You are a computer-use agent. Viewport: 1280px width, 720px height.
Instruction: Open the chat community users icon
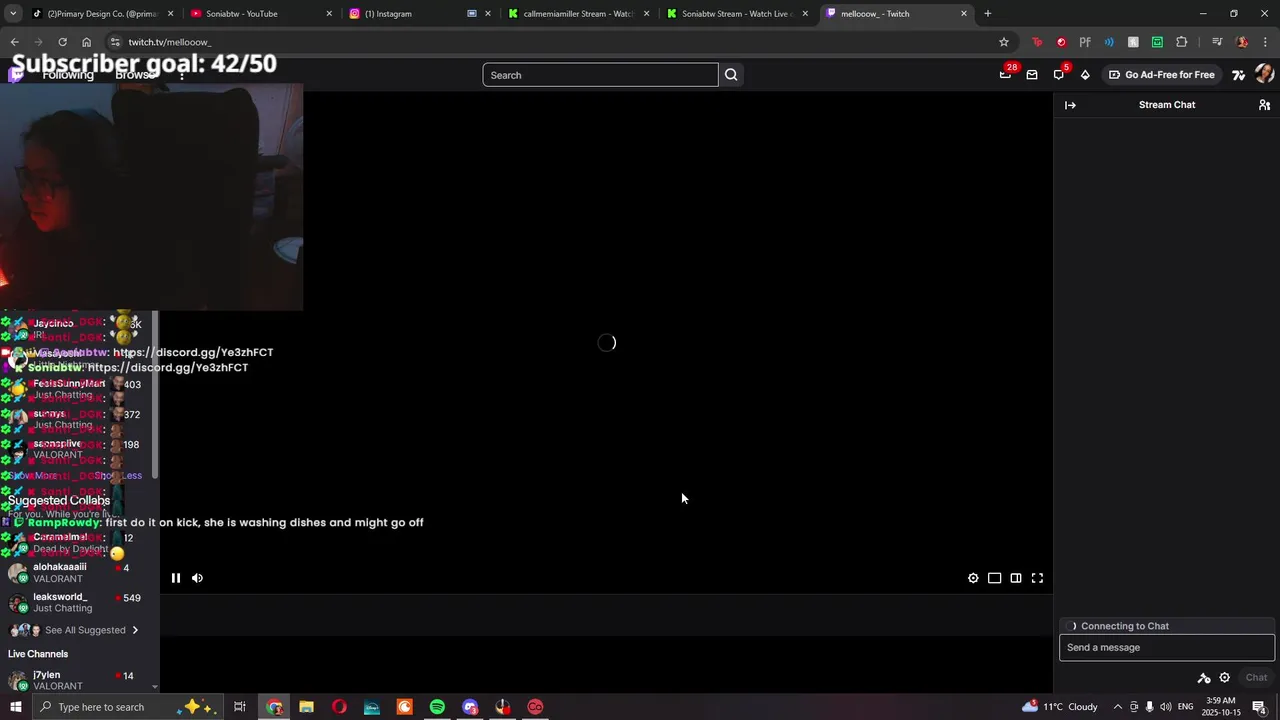pos(1264,105)
